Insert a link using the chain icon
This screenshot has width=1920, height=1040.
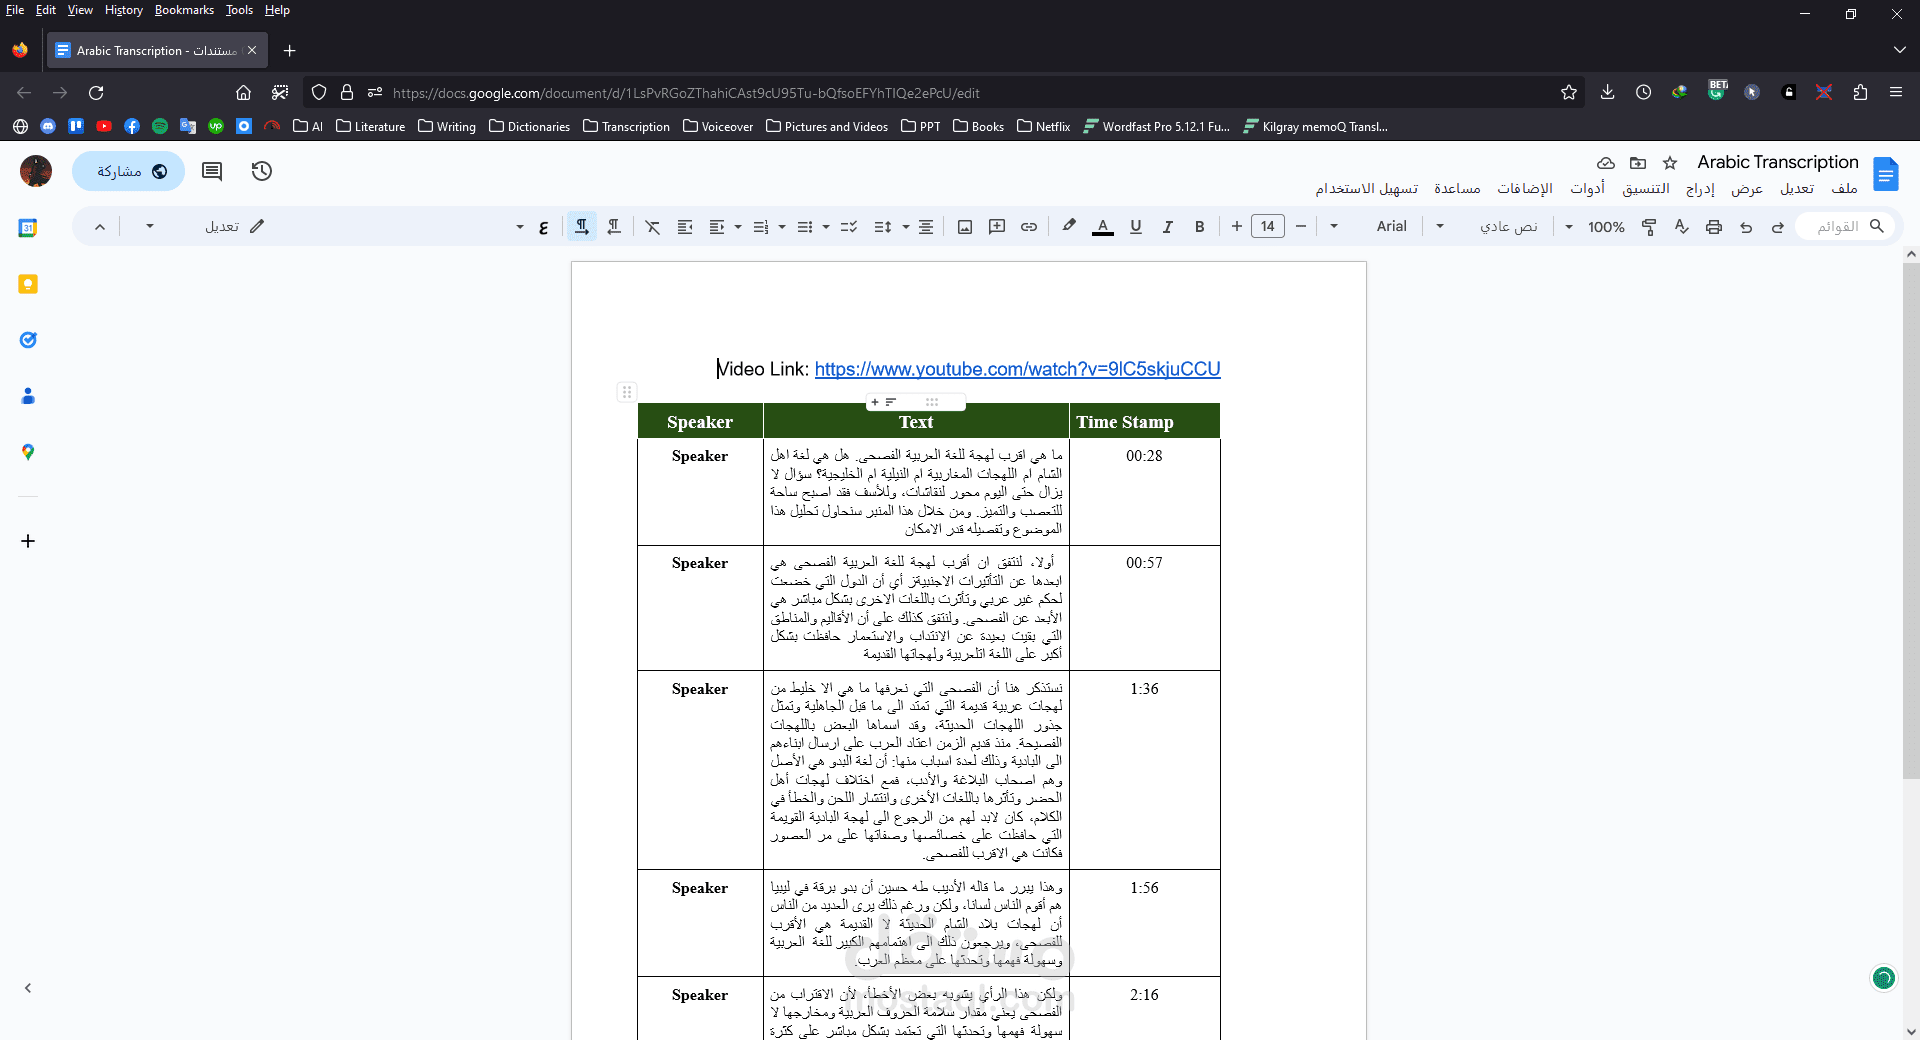coord(1029,227)
